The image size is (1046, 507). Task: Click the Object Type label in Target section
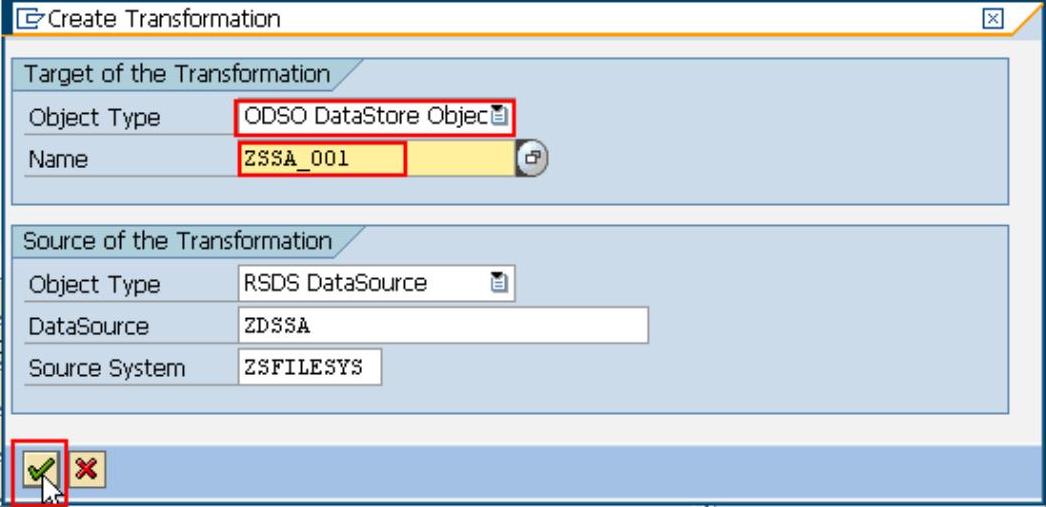(93, 119)
